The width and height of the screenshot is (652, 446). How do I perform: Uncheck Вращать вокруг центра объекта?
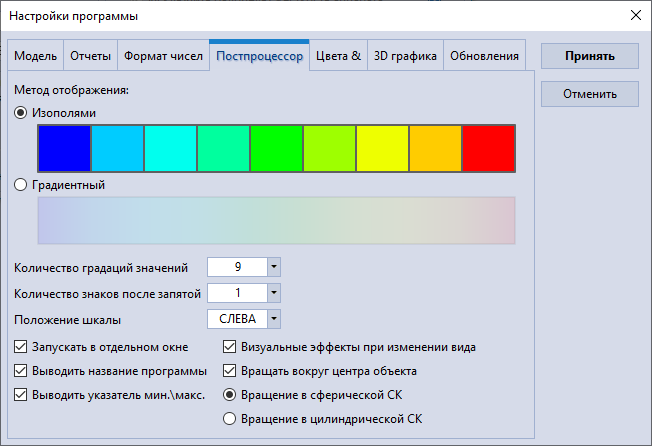[x=230, y=371]
